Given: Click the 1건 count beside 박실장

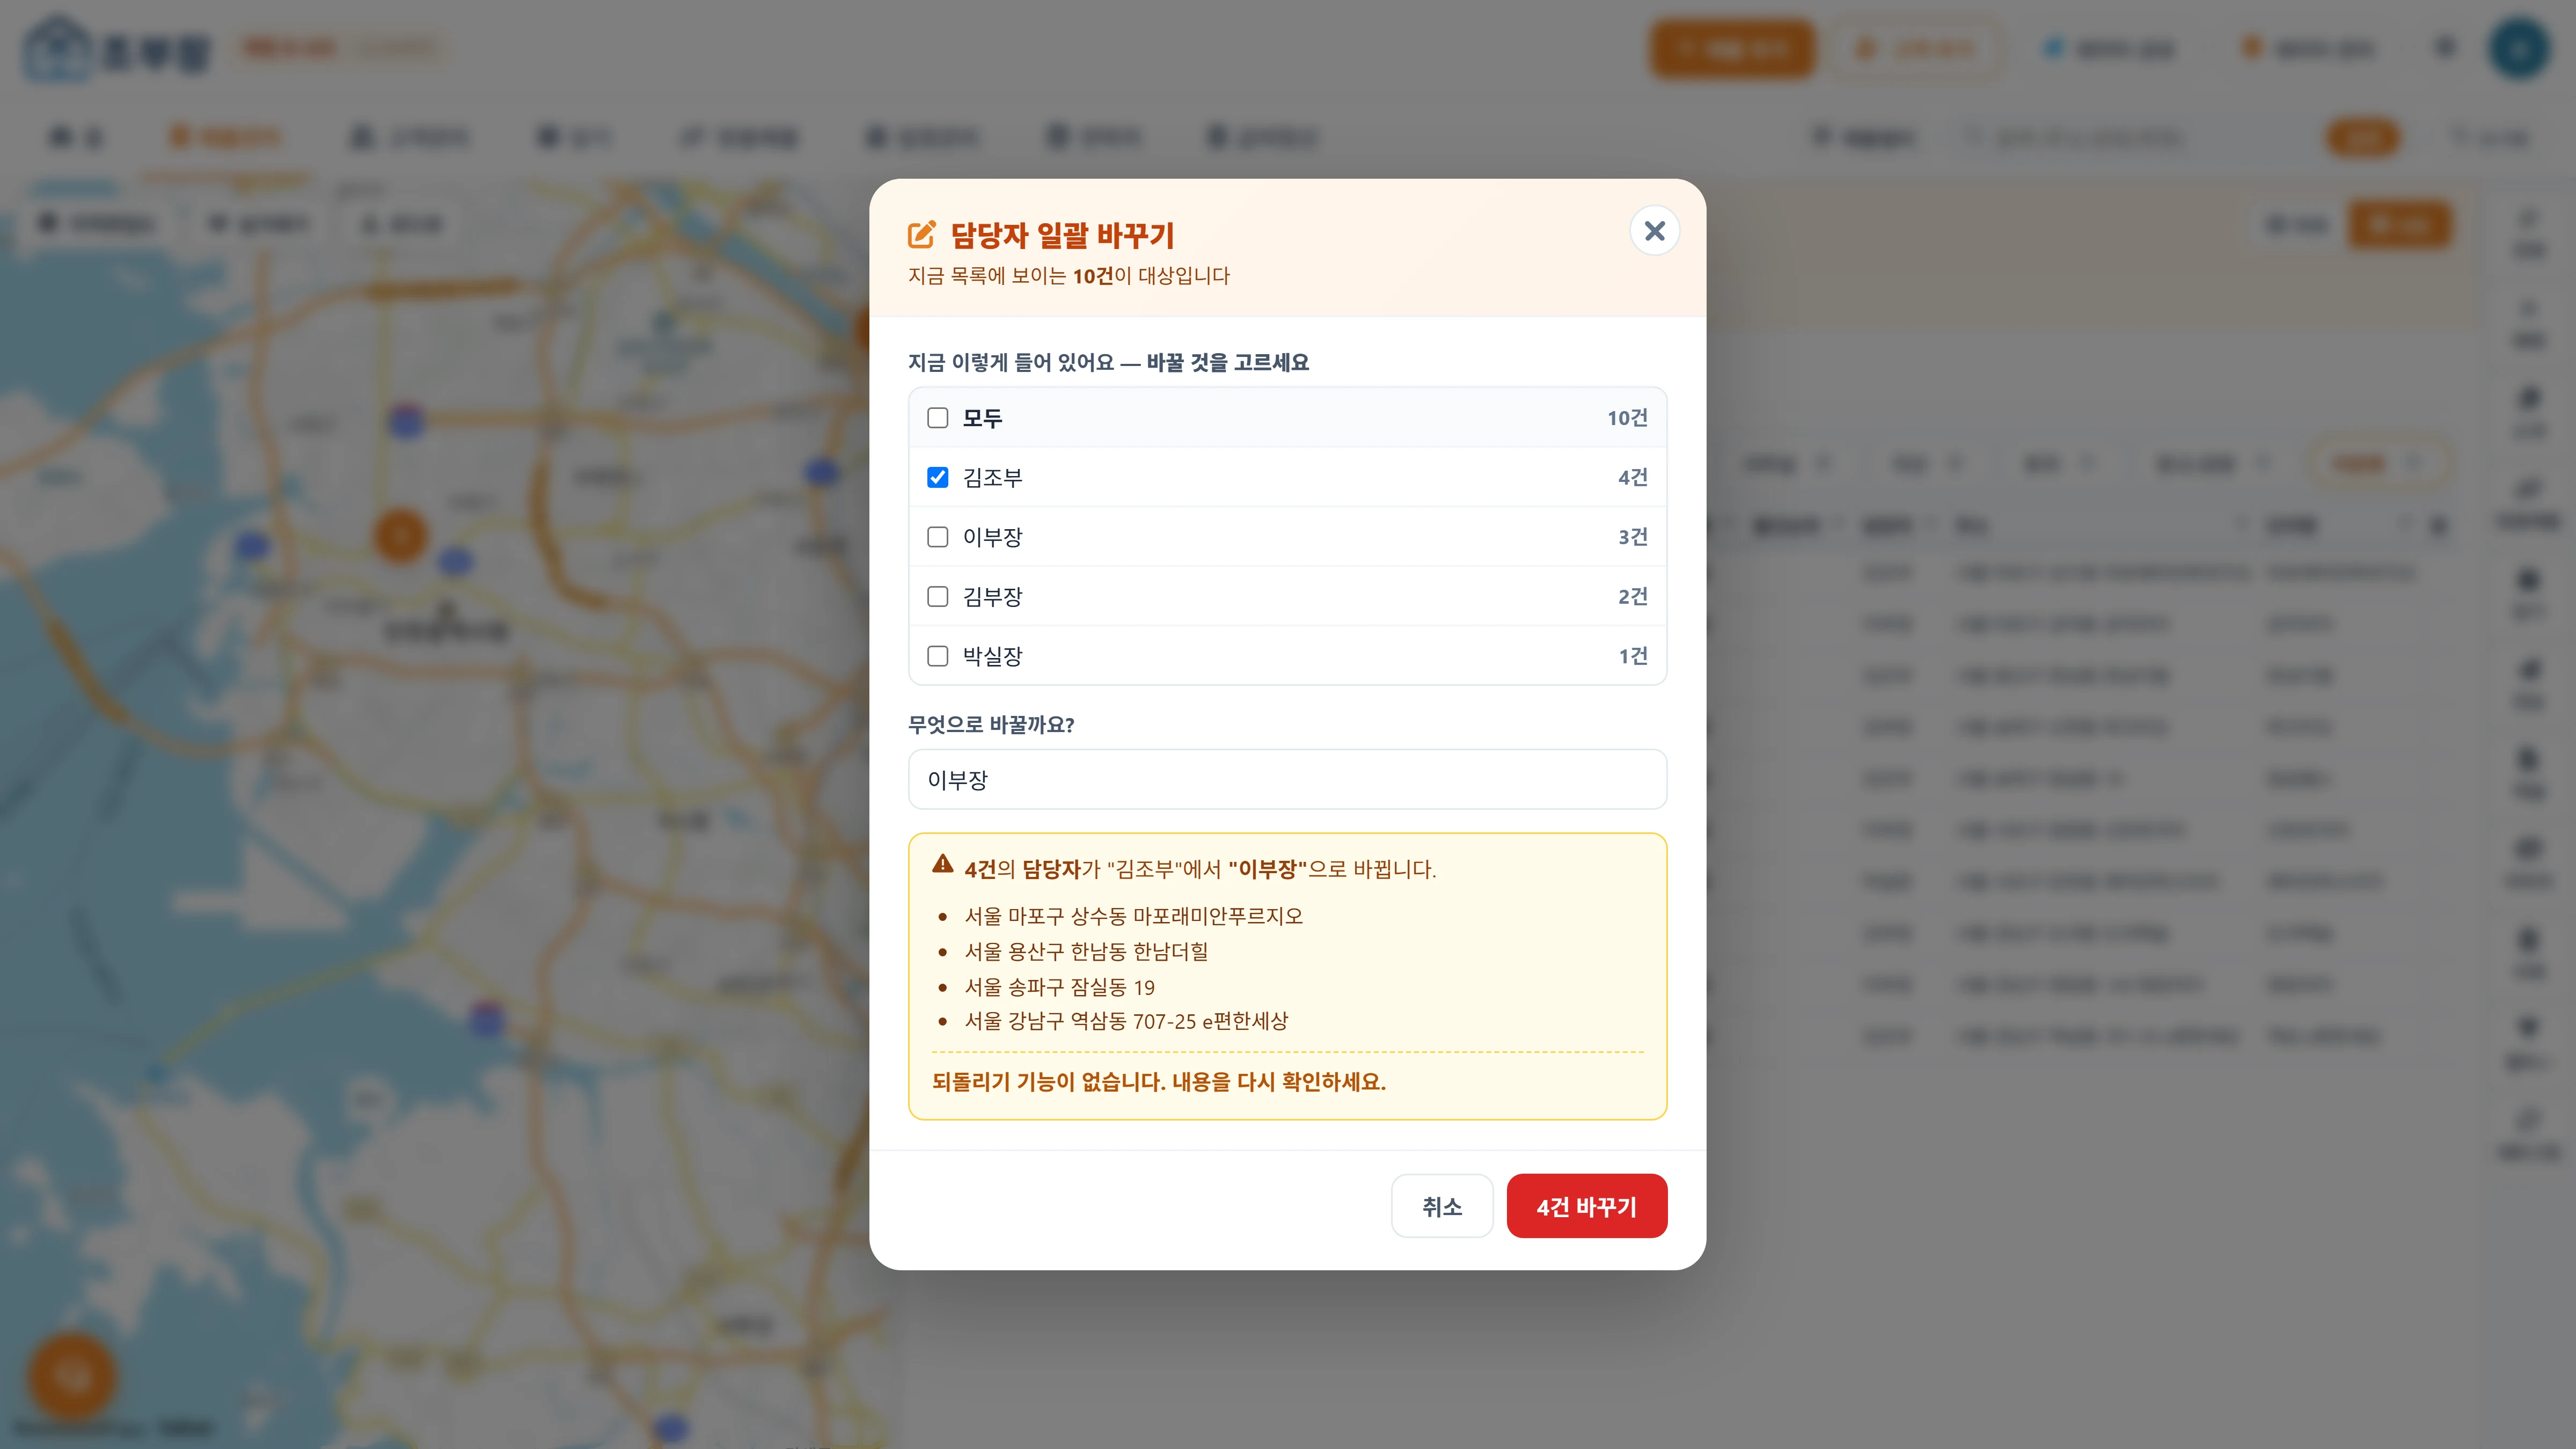Looking at the screenshot, I should (1633, 656).
